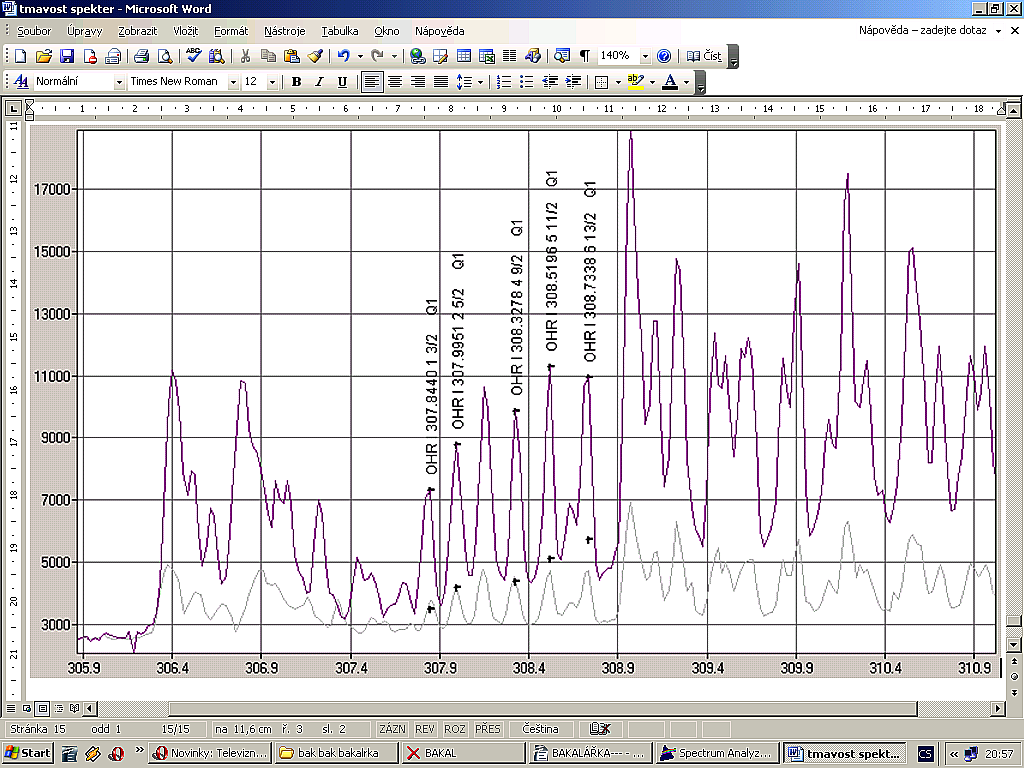Image resolution: width=1024 pixels, height=768 pixels.
Task: Decrease the paragraph indent
Action: point(550,82)
